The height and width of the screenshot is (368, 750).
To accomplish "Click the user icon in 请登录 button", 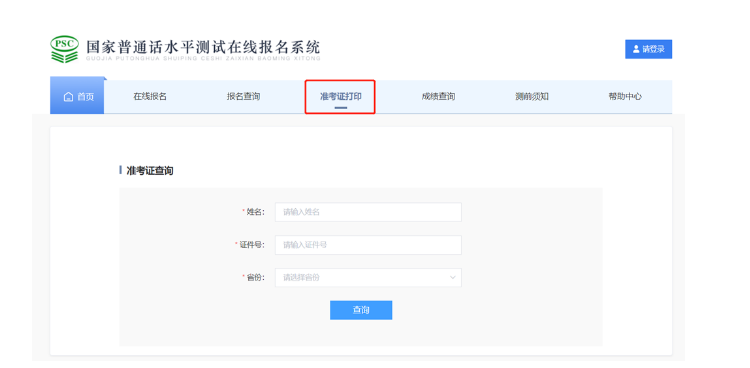I will tap(636, 49).
